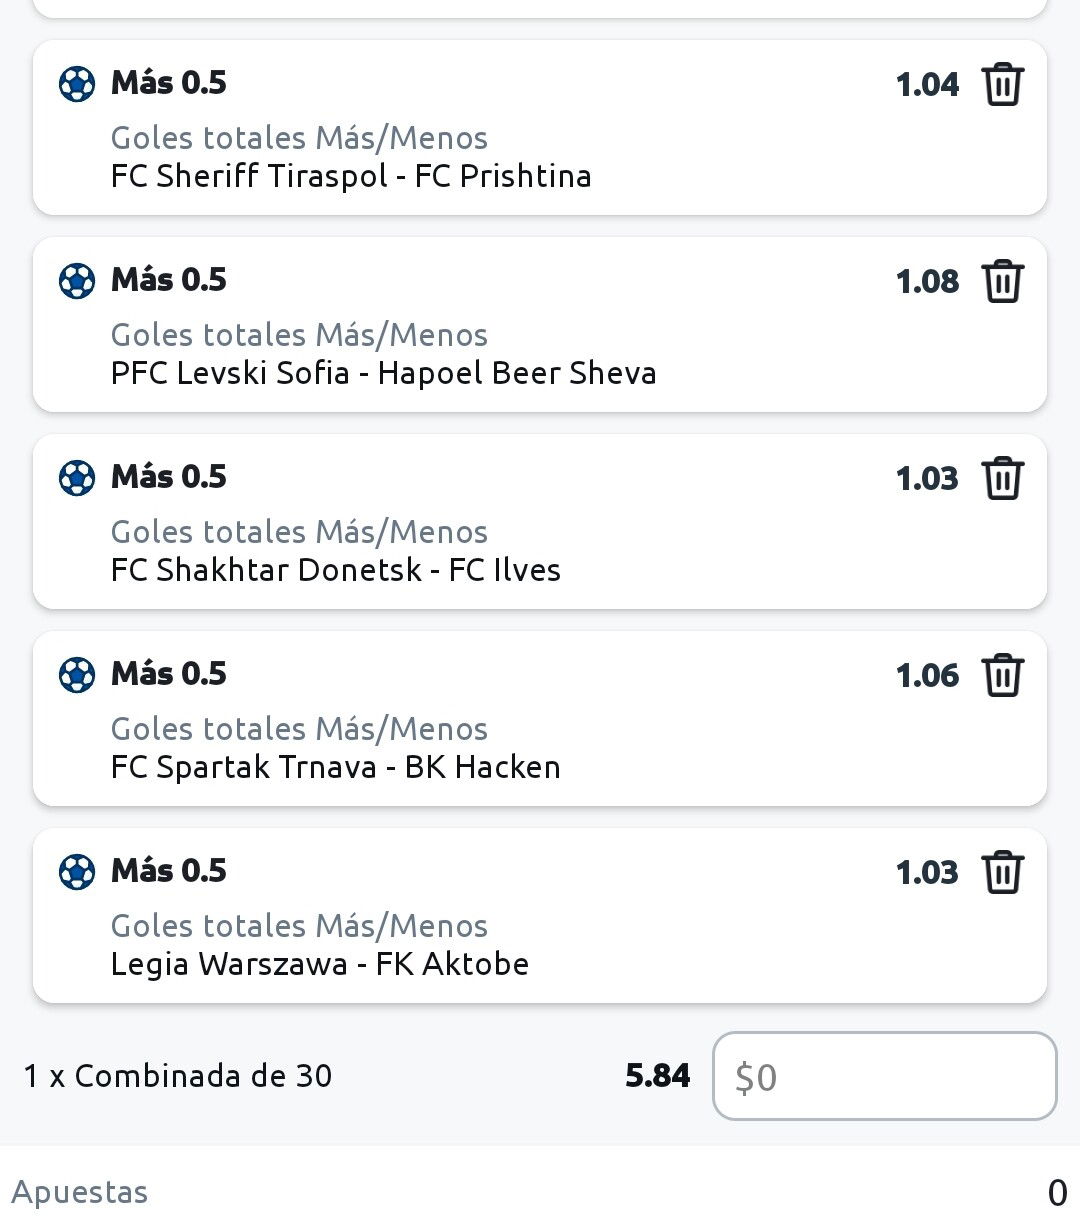Open the FC Shakhtar Donetsk - FC Ilves match

336,570
